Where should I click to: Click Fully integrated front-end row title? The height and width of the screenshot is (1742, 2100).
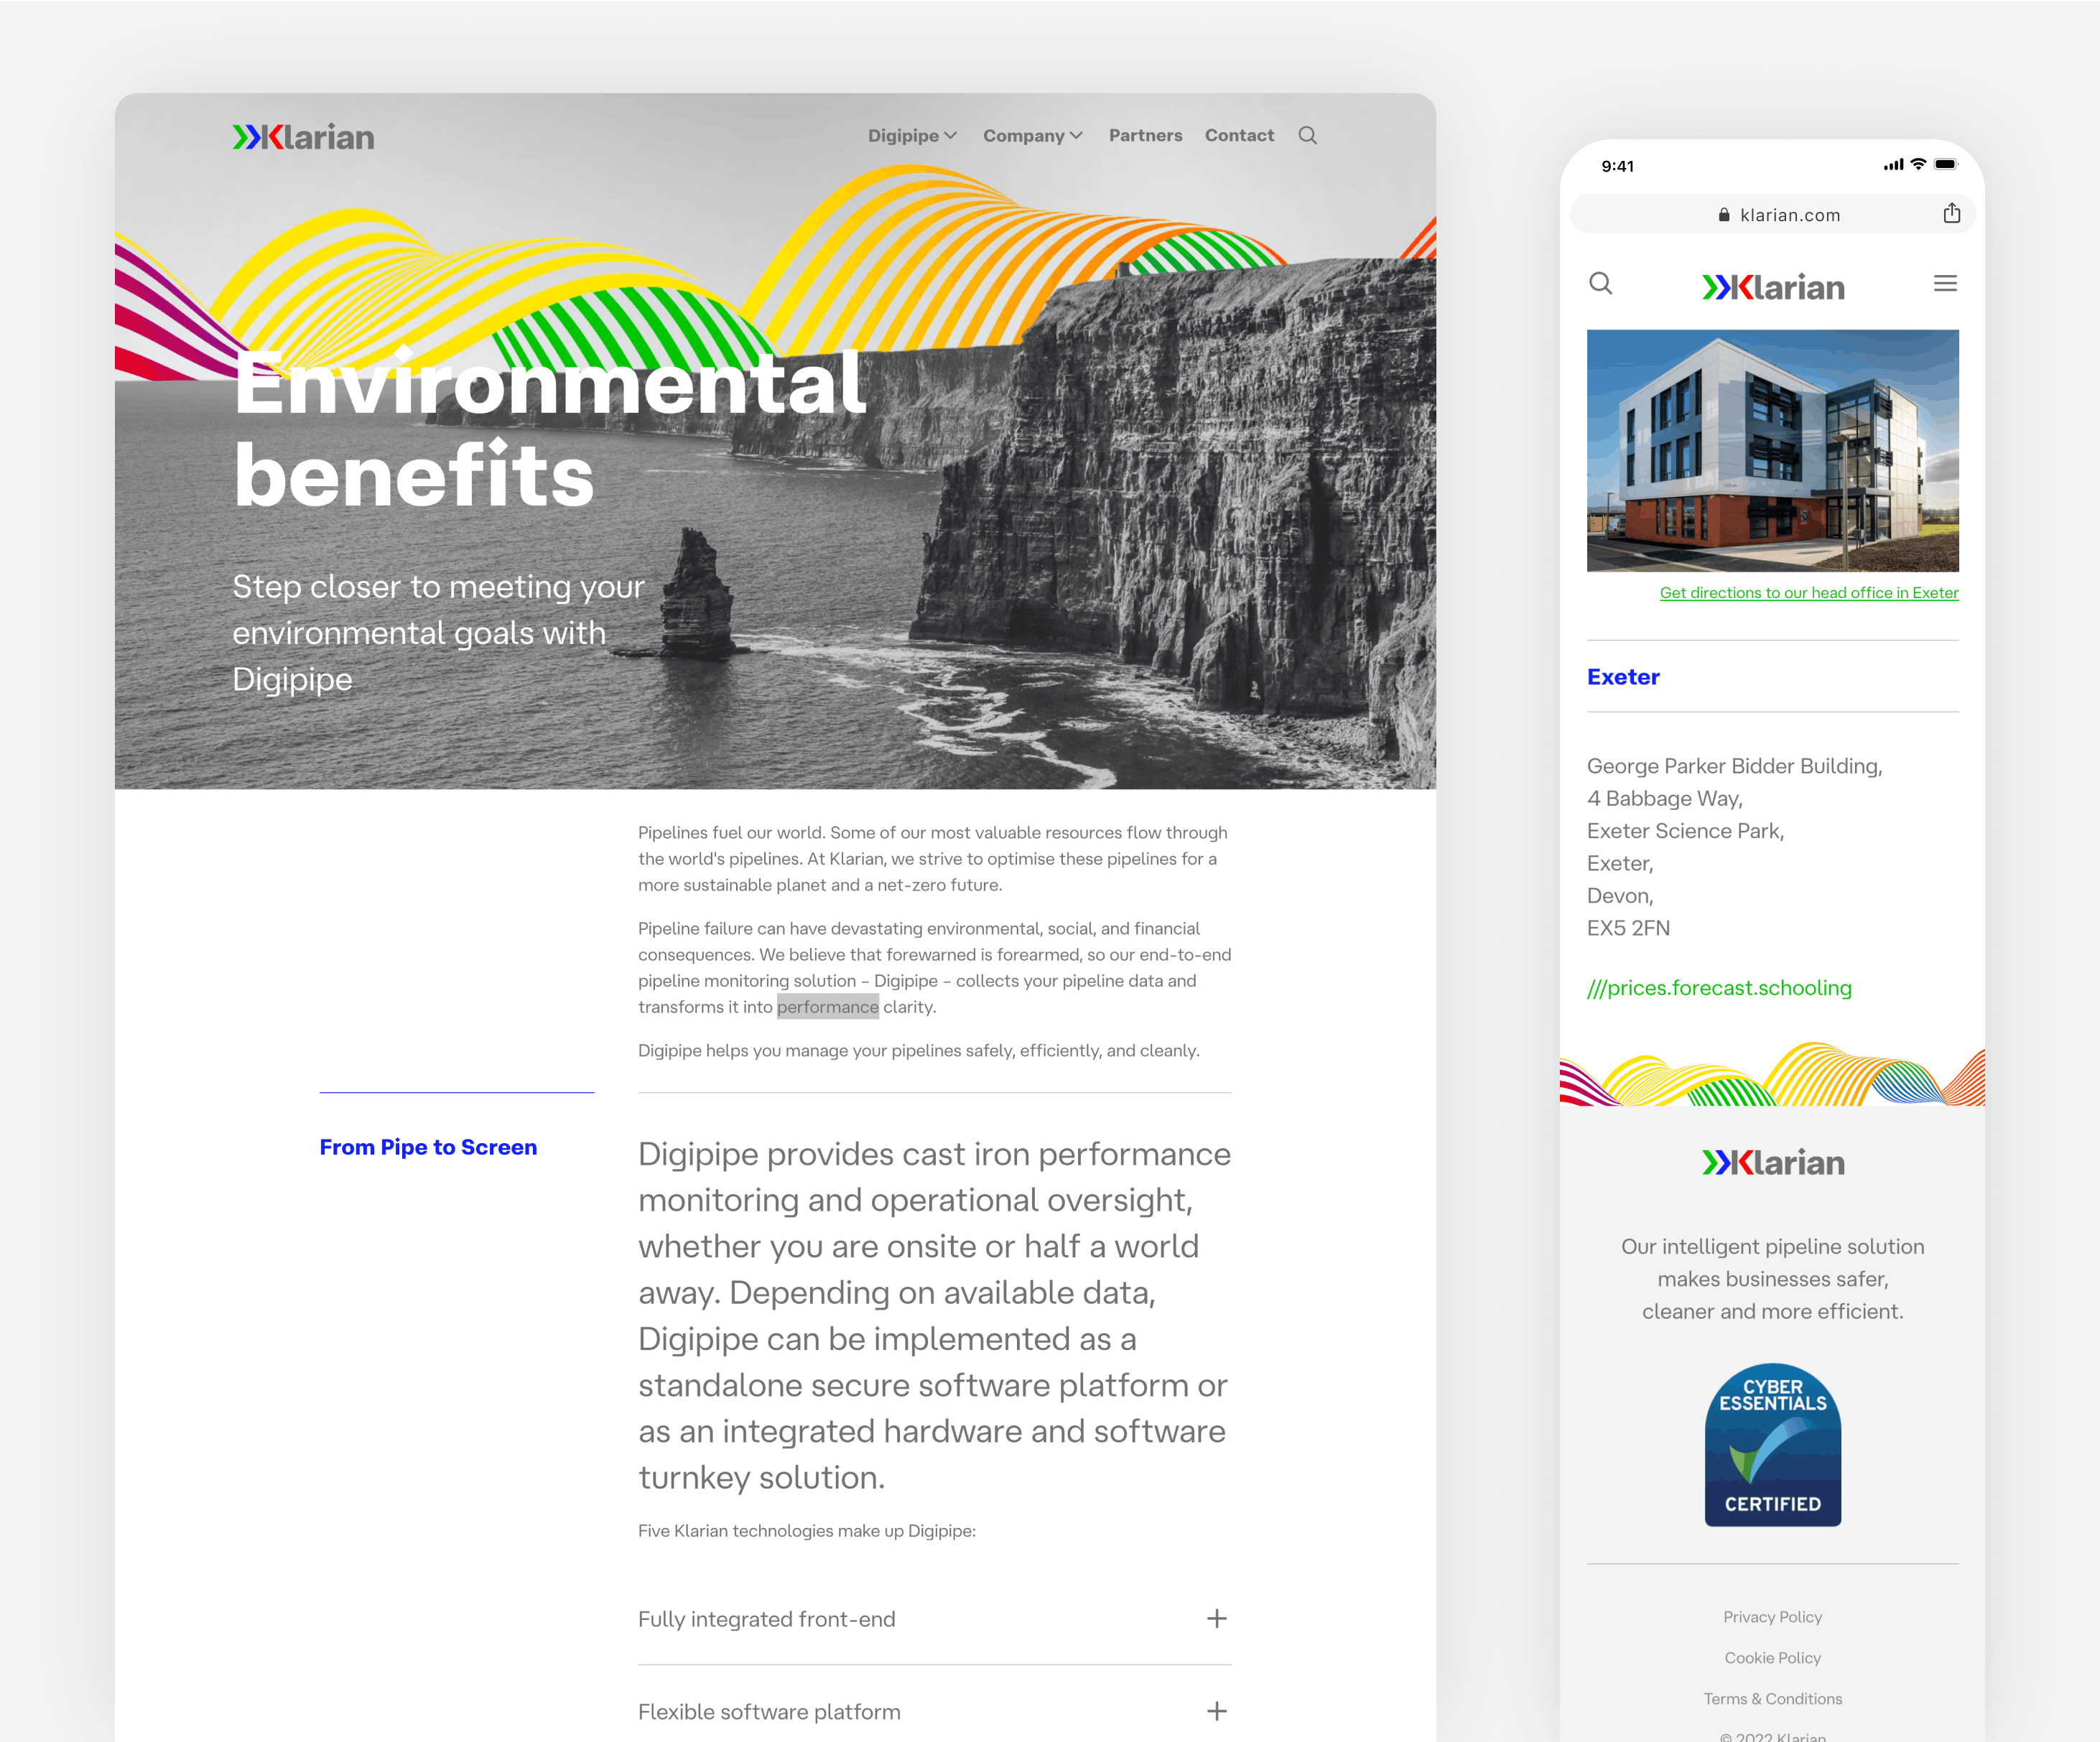767,1619
